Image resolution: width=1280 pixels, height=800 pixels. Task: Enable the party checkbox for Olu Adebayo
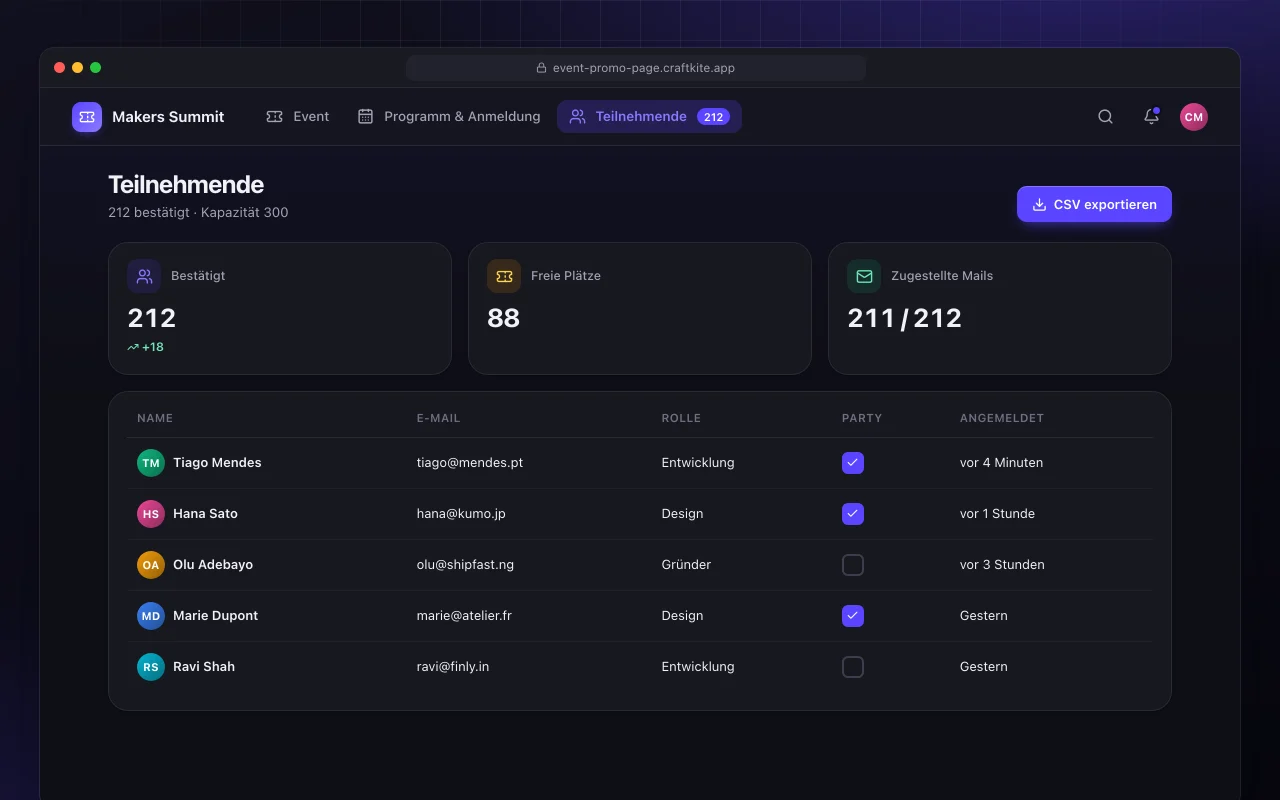click(x=853, y=565)
